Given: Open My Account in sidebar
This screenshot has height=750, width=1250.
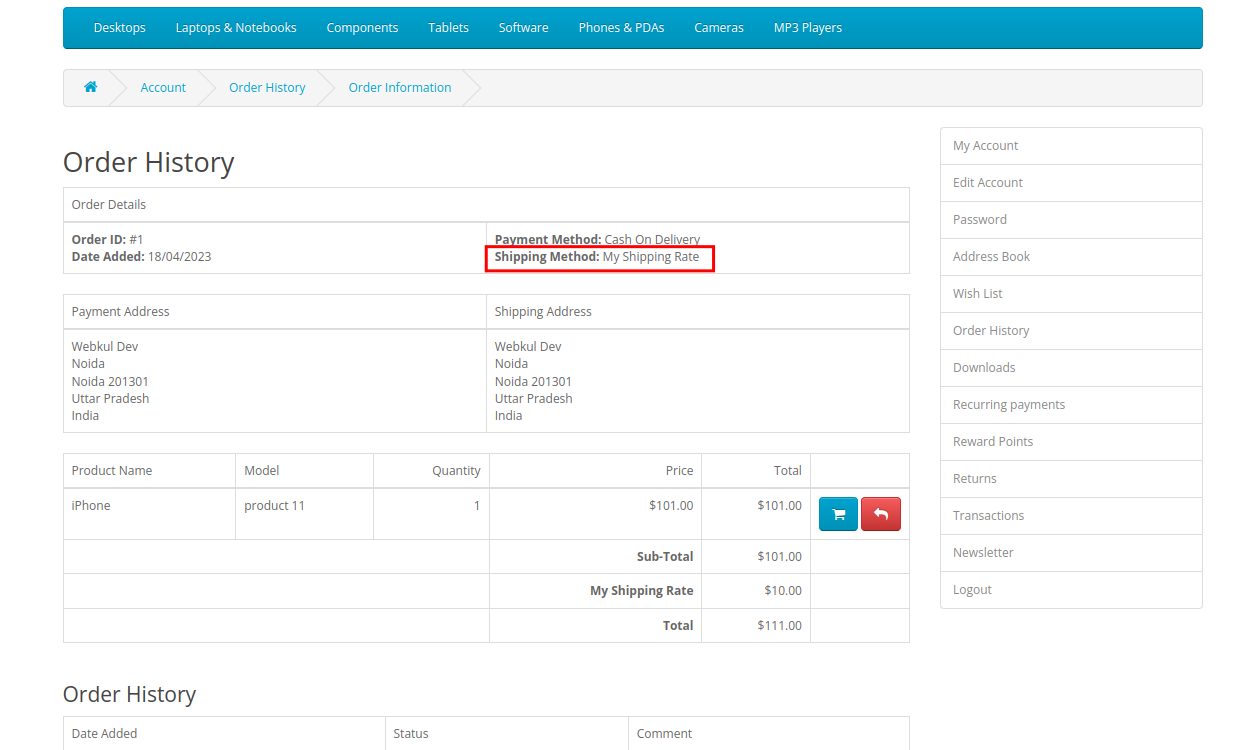Looking at the screenshot, I should click(x=1071, y=146).
